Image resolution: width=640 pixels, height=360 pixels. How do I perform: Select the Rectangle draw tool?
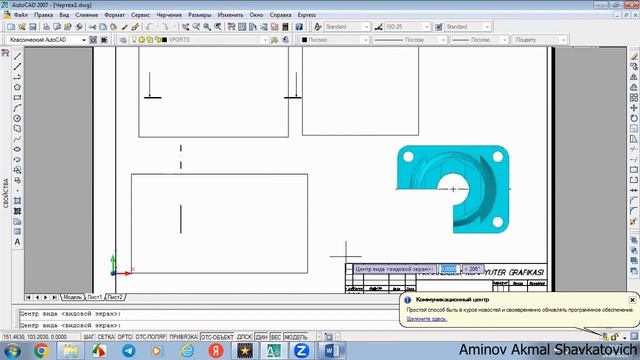17,98
